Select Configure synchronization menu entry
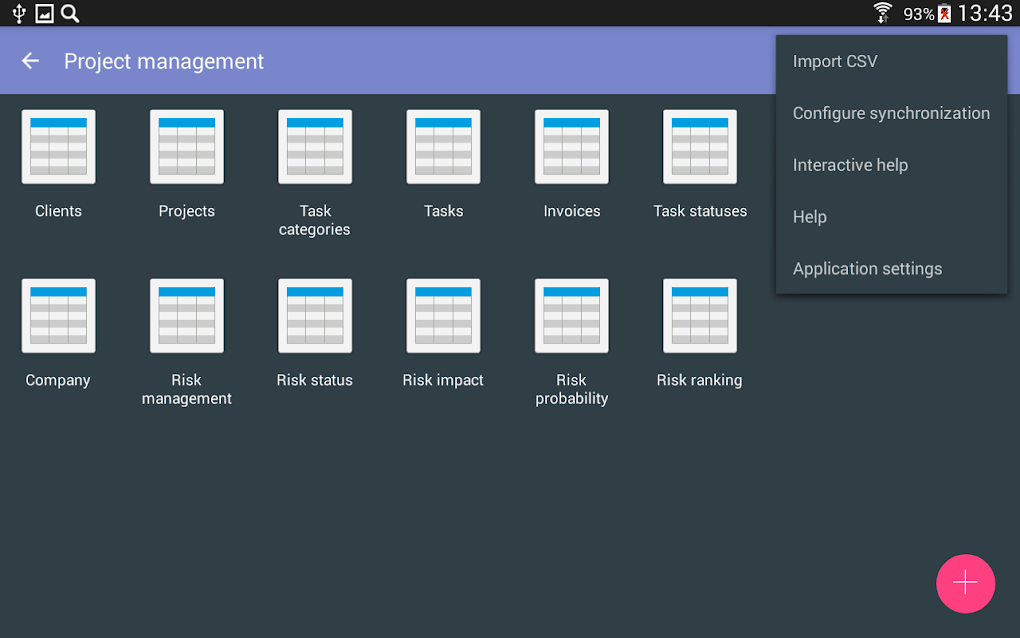The height and width of the screenshot is (638, 1020). pos(891,113)
